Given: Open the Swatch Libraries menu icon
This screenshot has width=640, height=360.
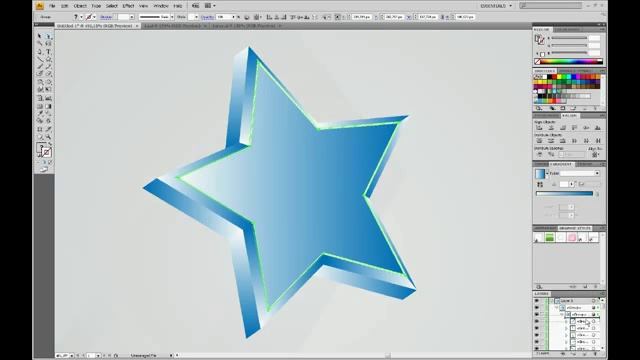Looking at the screenshot, I should pos(539,109).
